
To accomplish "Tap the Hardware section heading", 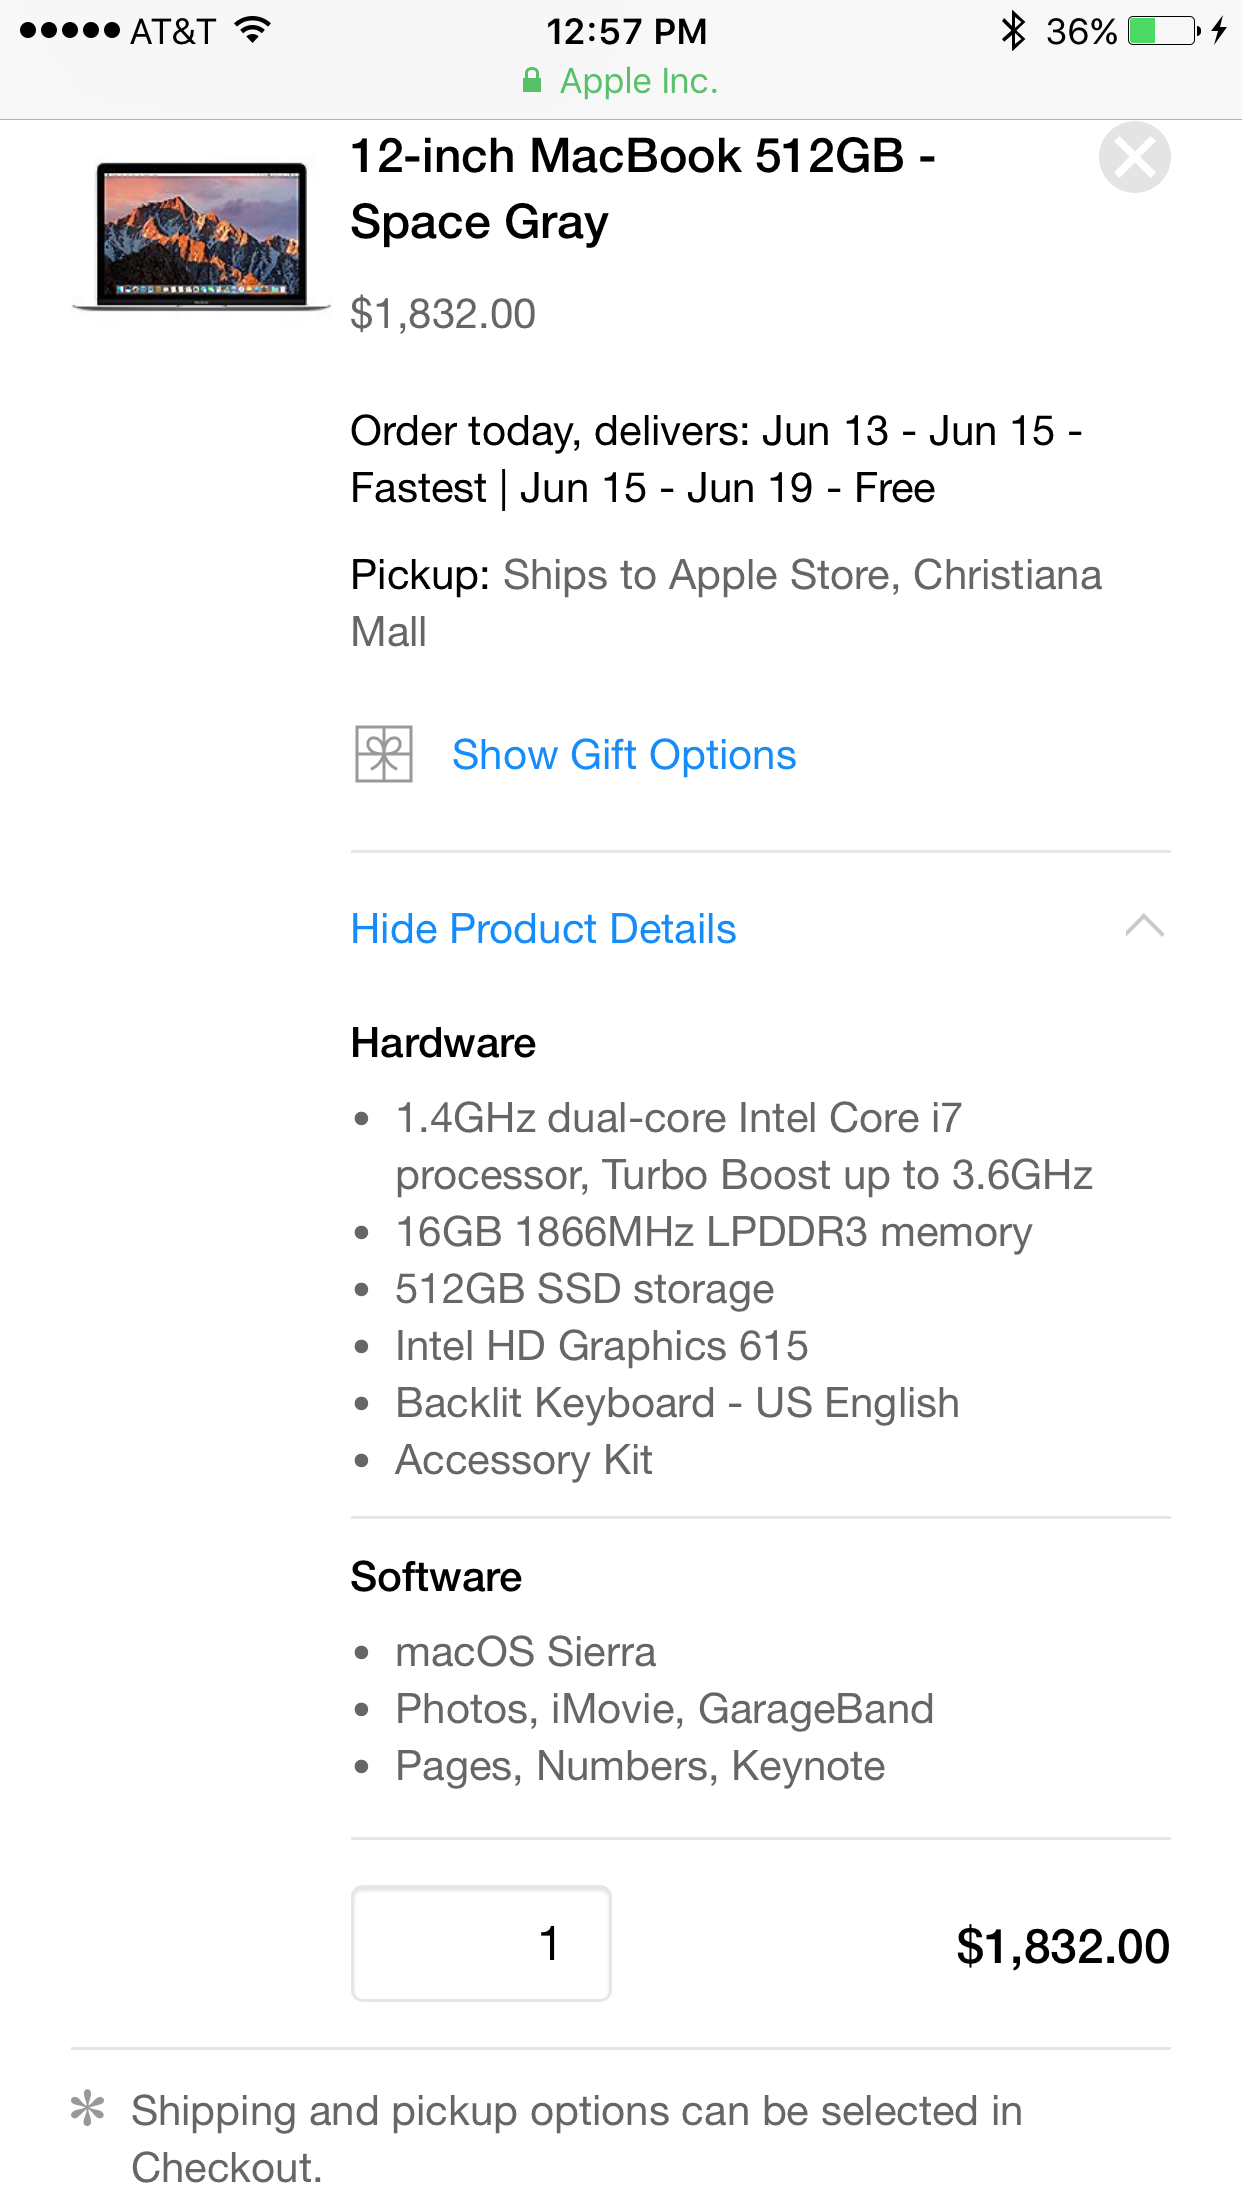I will (x=443, y=1043).
